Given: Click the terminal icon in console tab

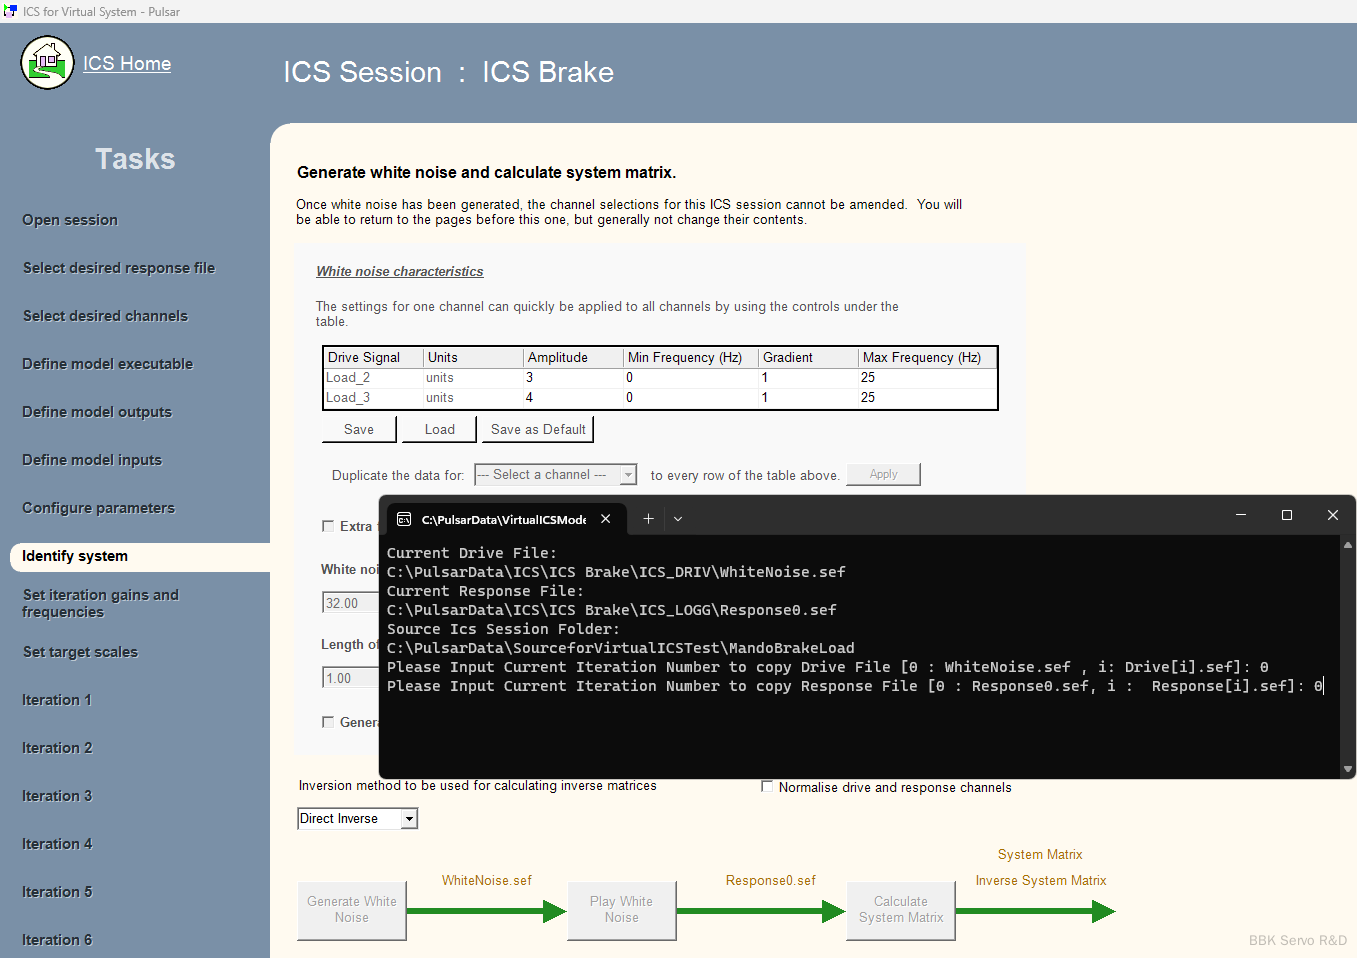Looking at the screenshot, I should coord(404,519).
